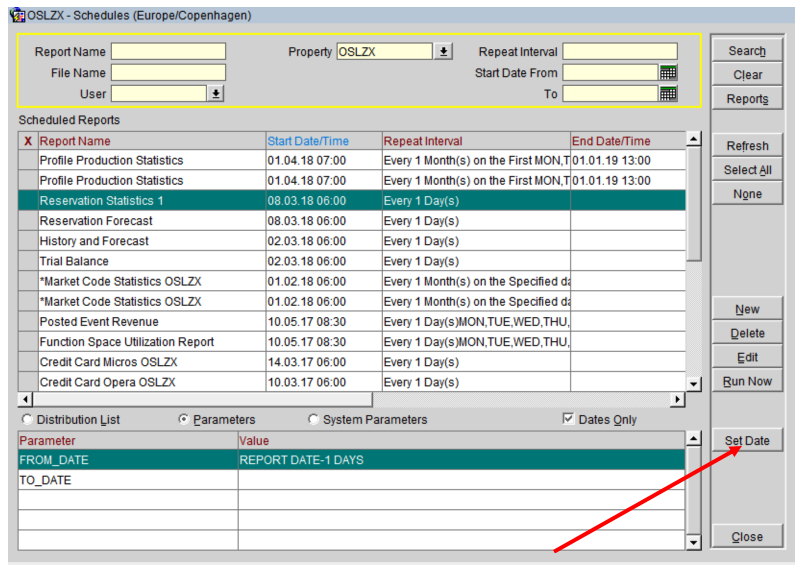
Task: Expand the Property dropdown arrow
Action: click(x=443, y=52)
